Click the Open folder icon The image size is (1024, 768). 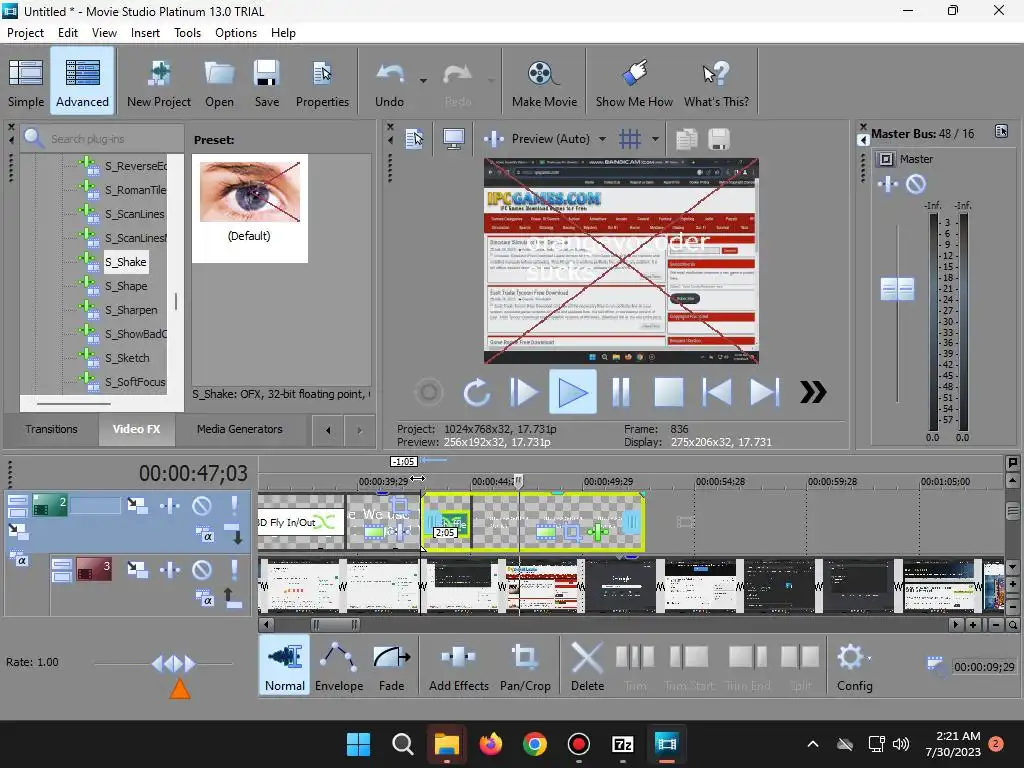point(219,82)
